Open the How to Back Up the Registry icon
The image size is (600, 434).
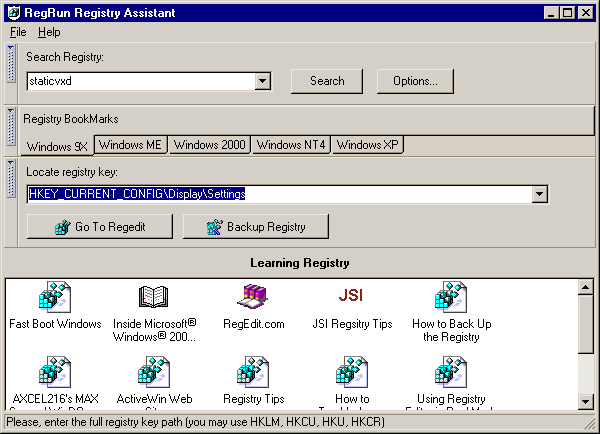click(451, 297)
